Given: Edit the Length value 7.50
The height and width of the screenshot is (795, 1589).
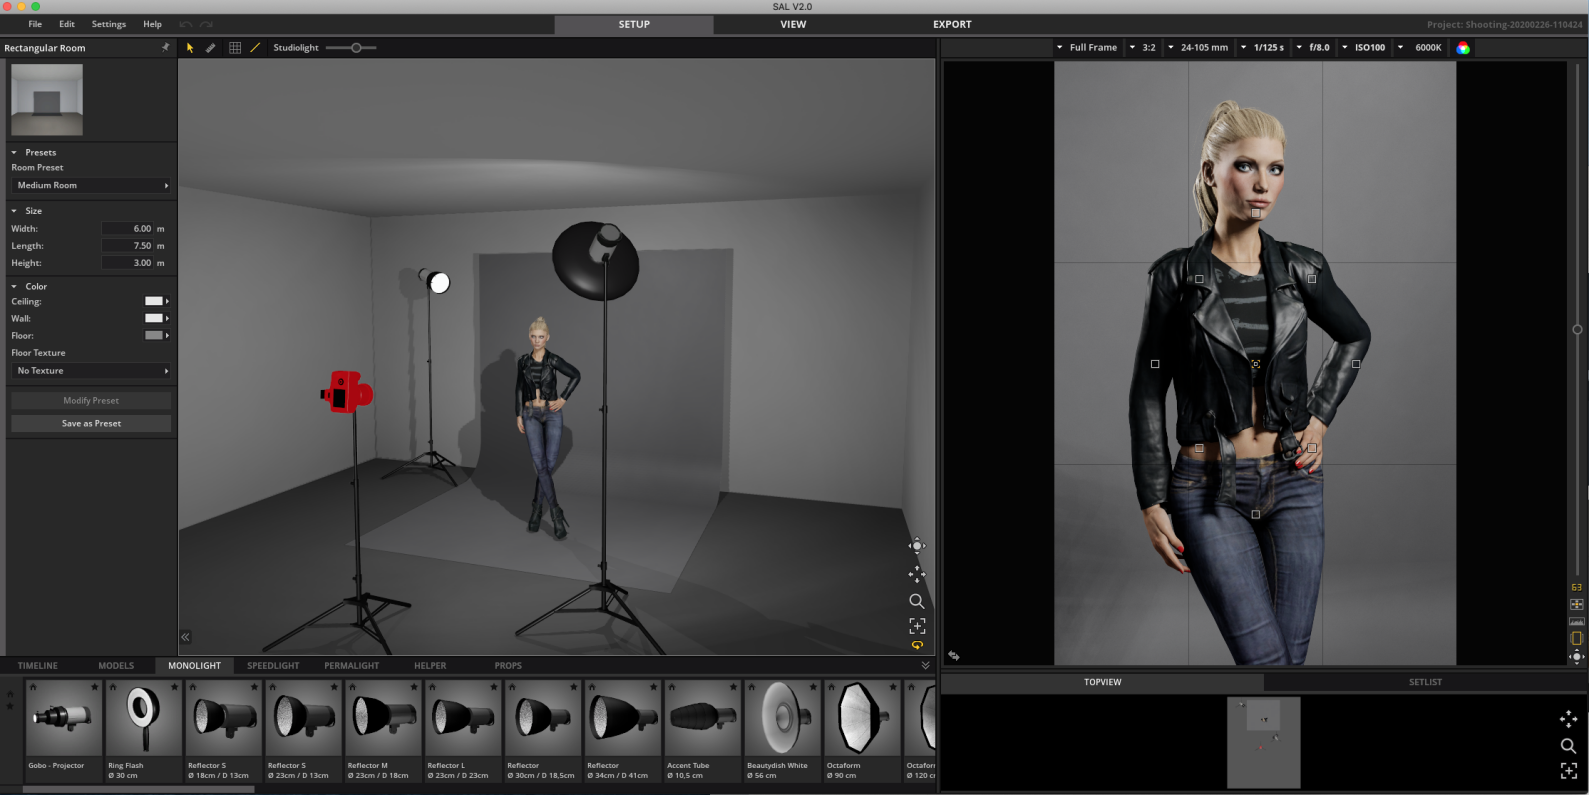Looking at the screenshot, I should (x=127, y=246).
